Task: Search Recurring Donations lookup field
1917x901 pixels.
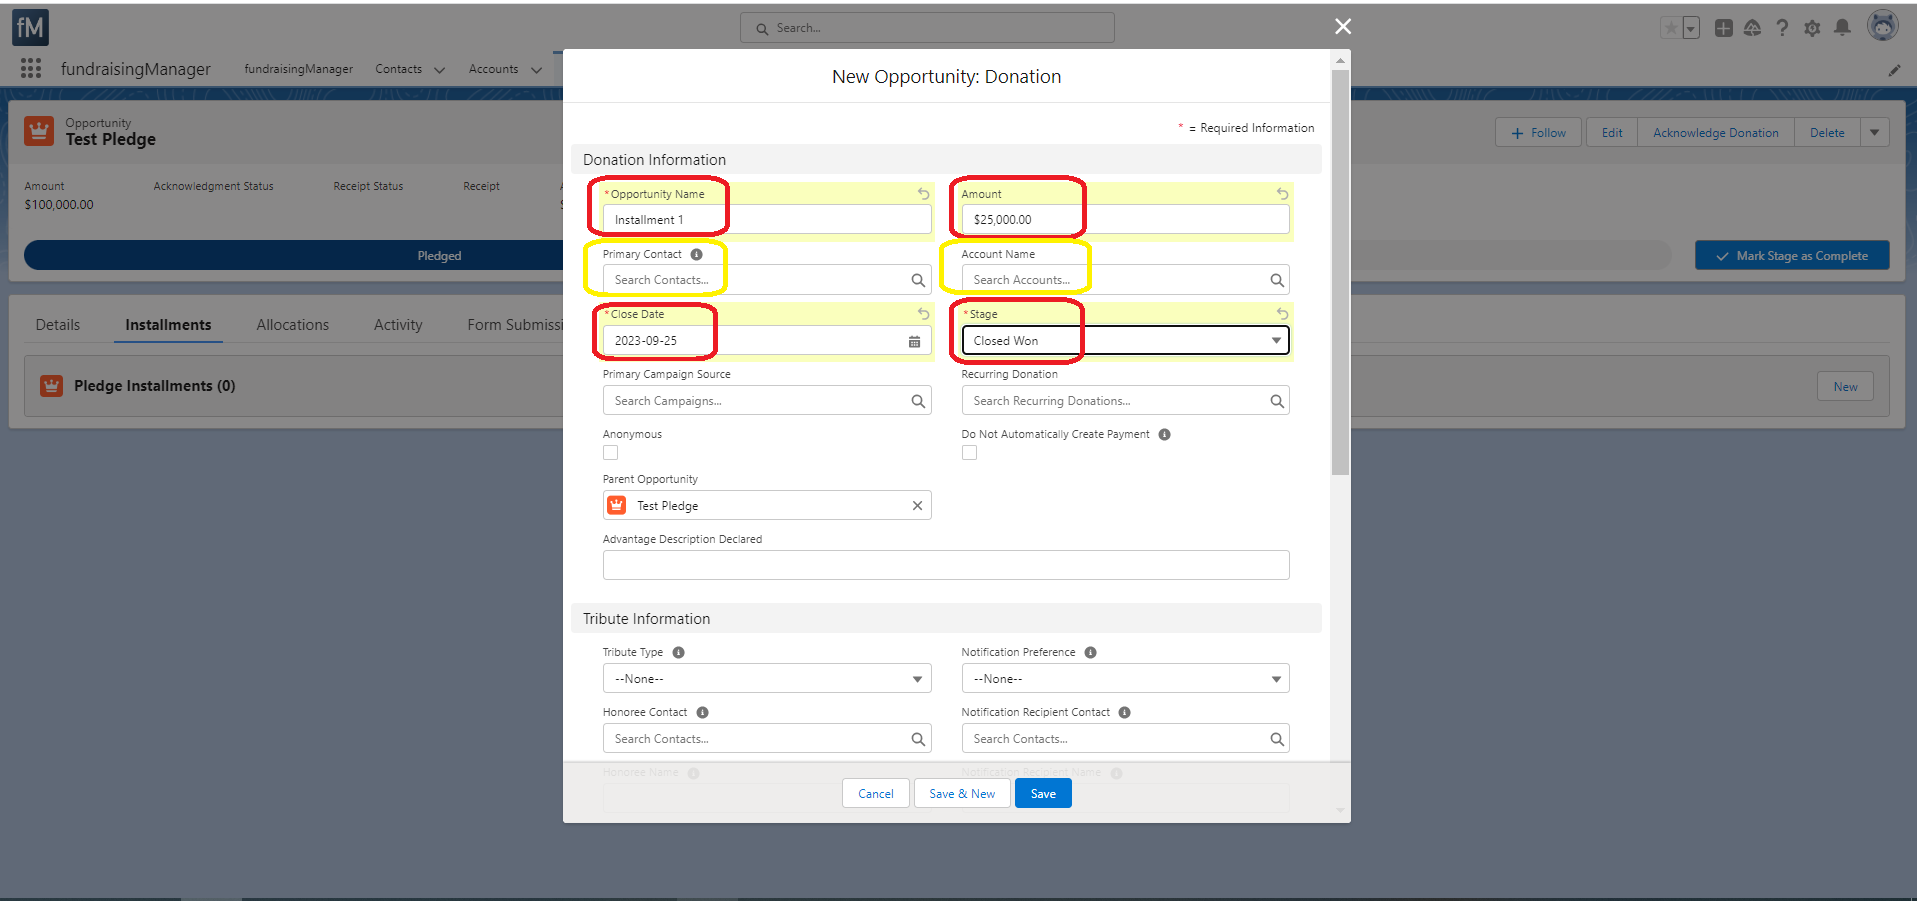Action: [1125, 401]
